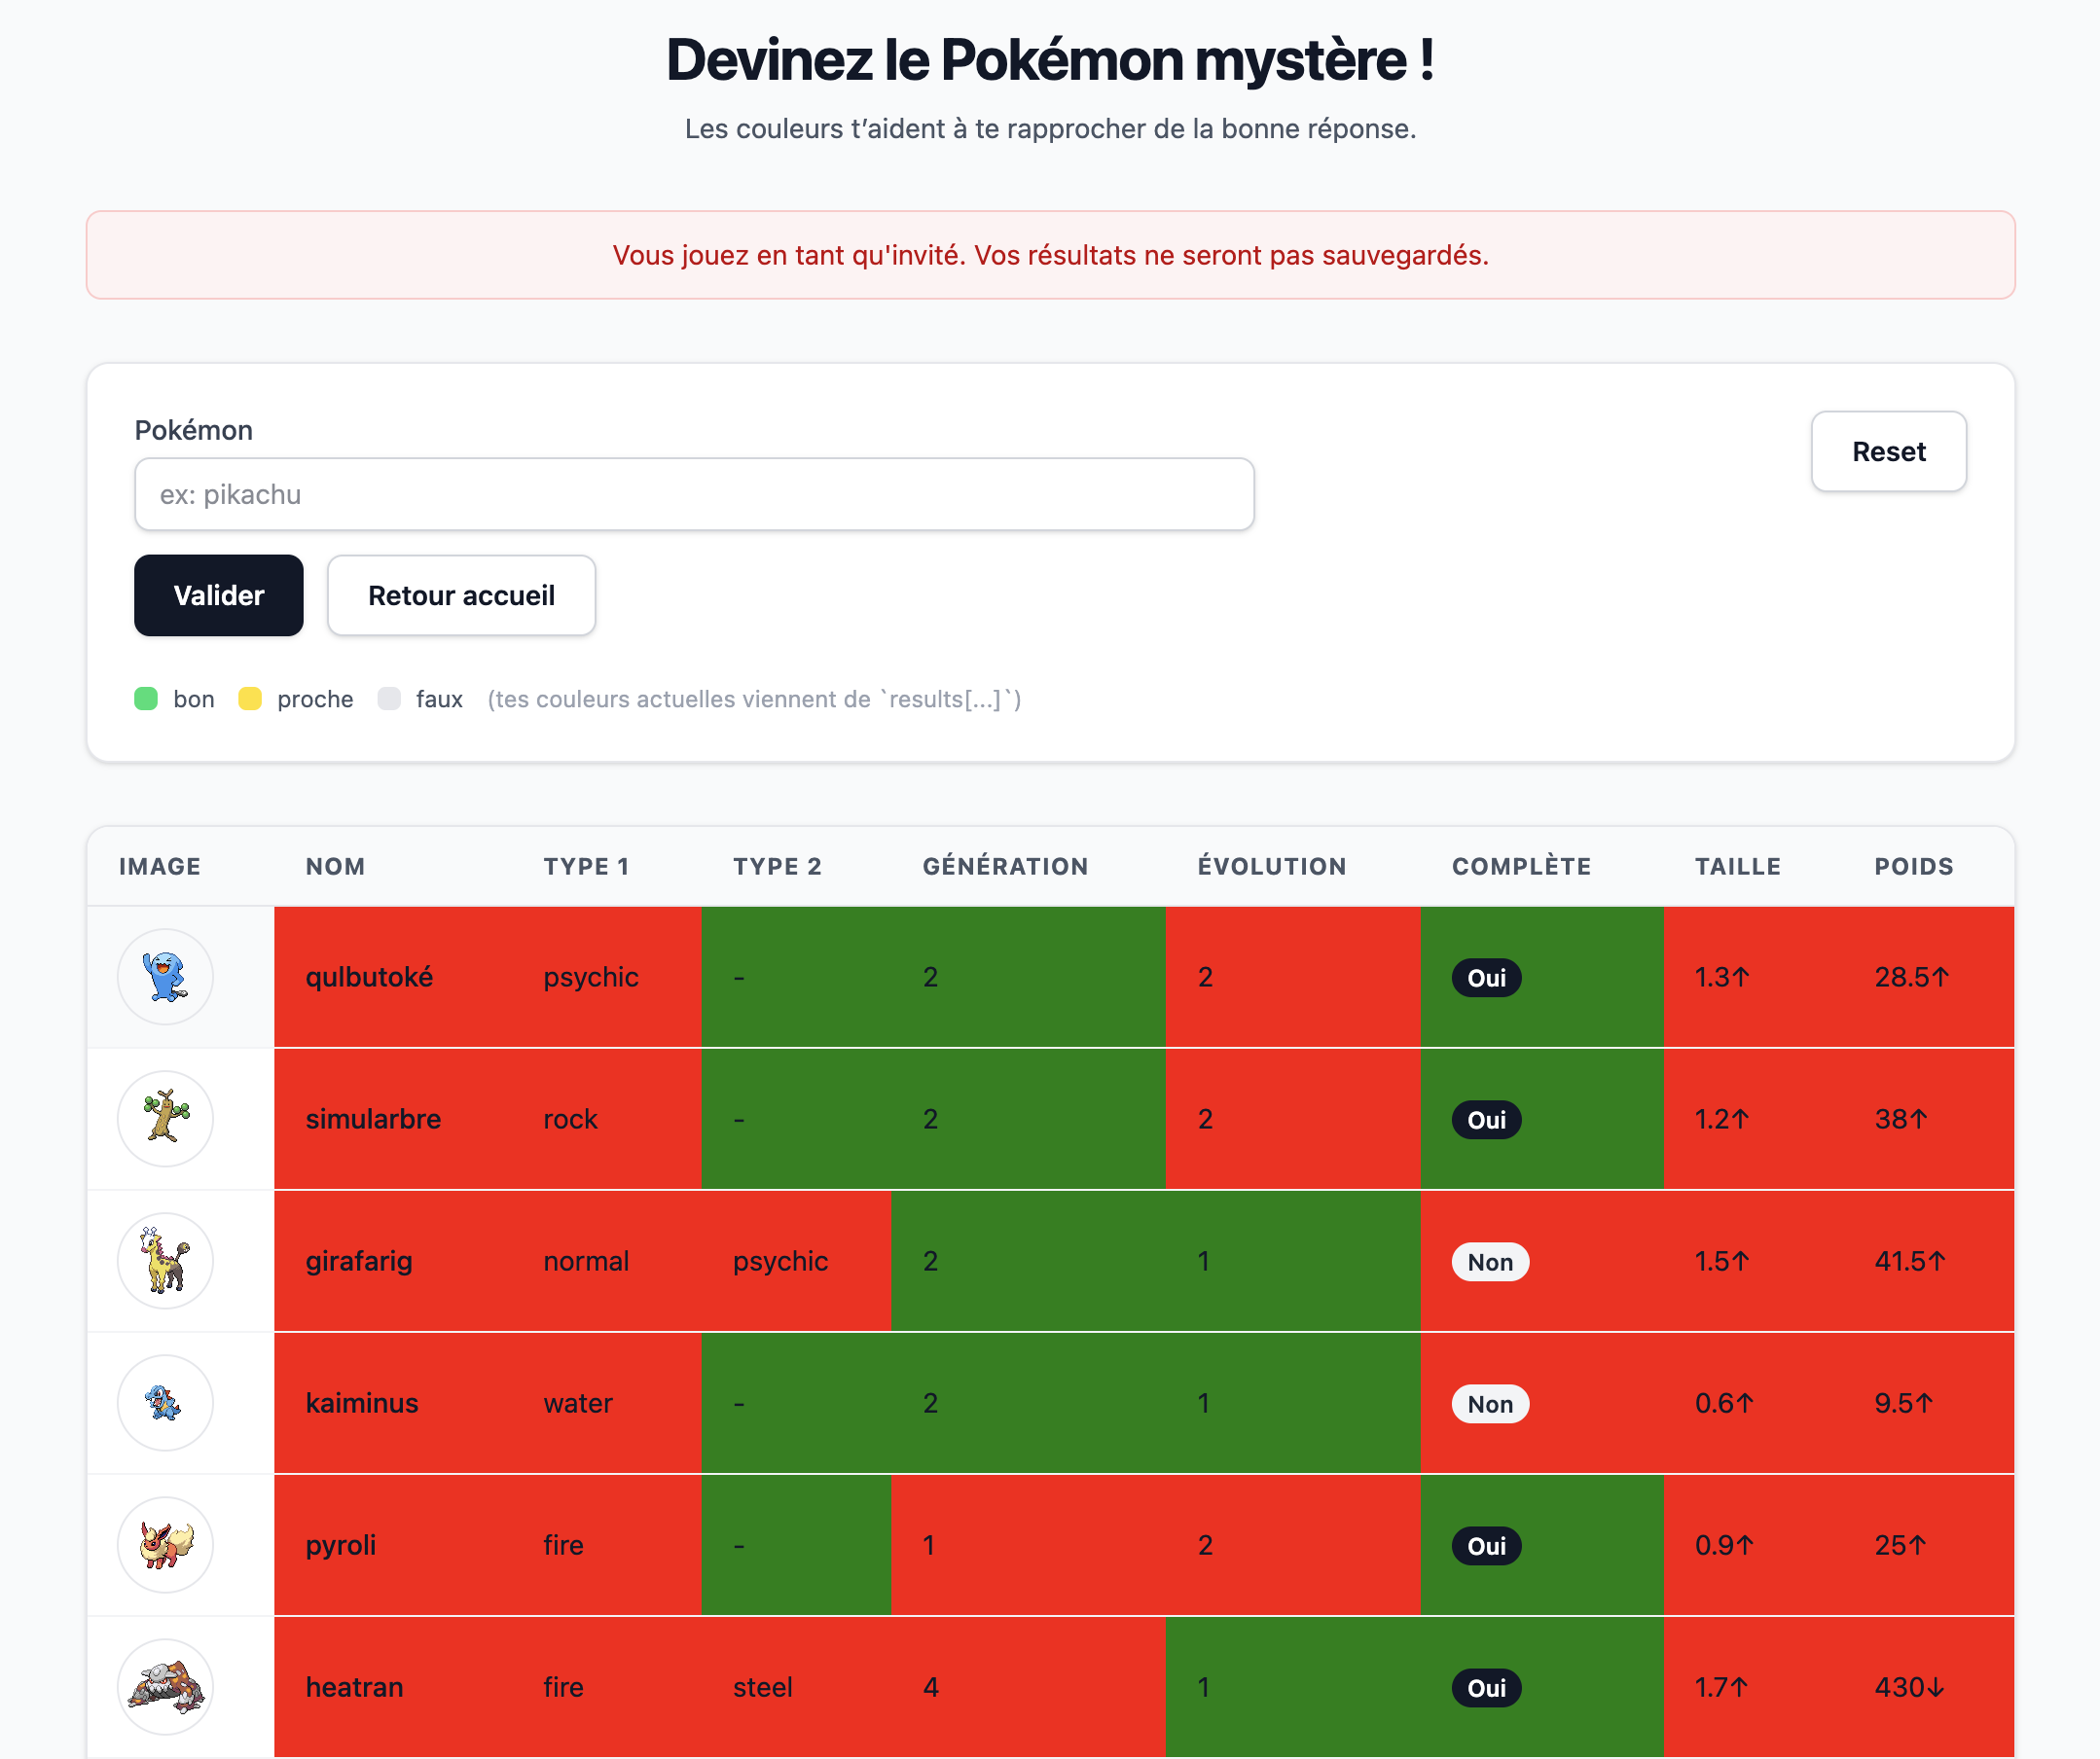Click the ÉVOLUTION column header

coord(1272,866)
